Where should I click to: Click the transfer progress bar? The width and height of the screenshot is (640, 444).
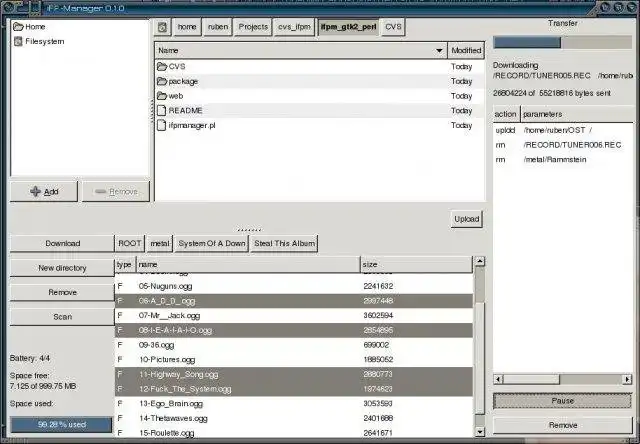[562, 42]
